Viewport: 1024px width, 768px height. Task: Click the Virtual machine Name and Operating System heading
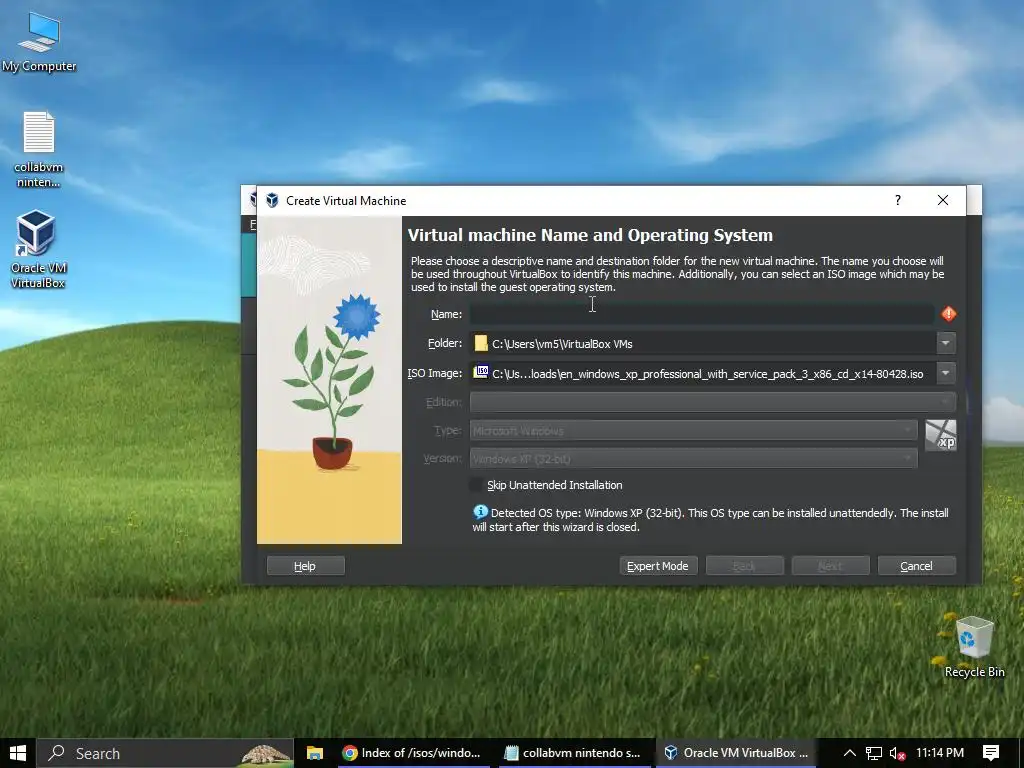(x=590, y=235)
